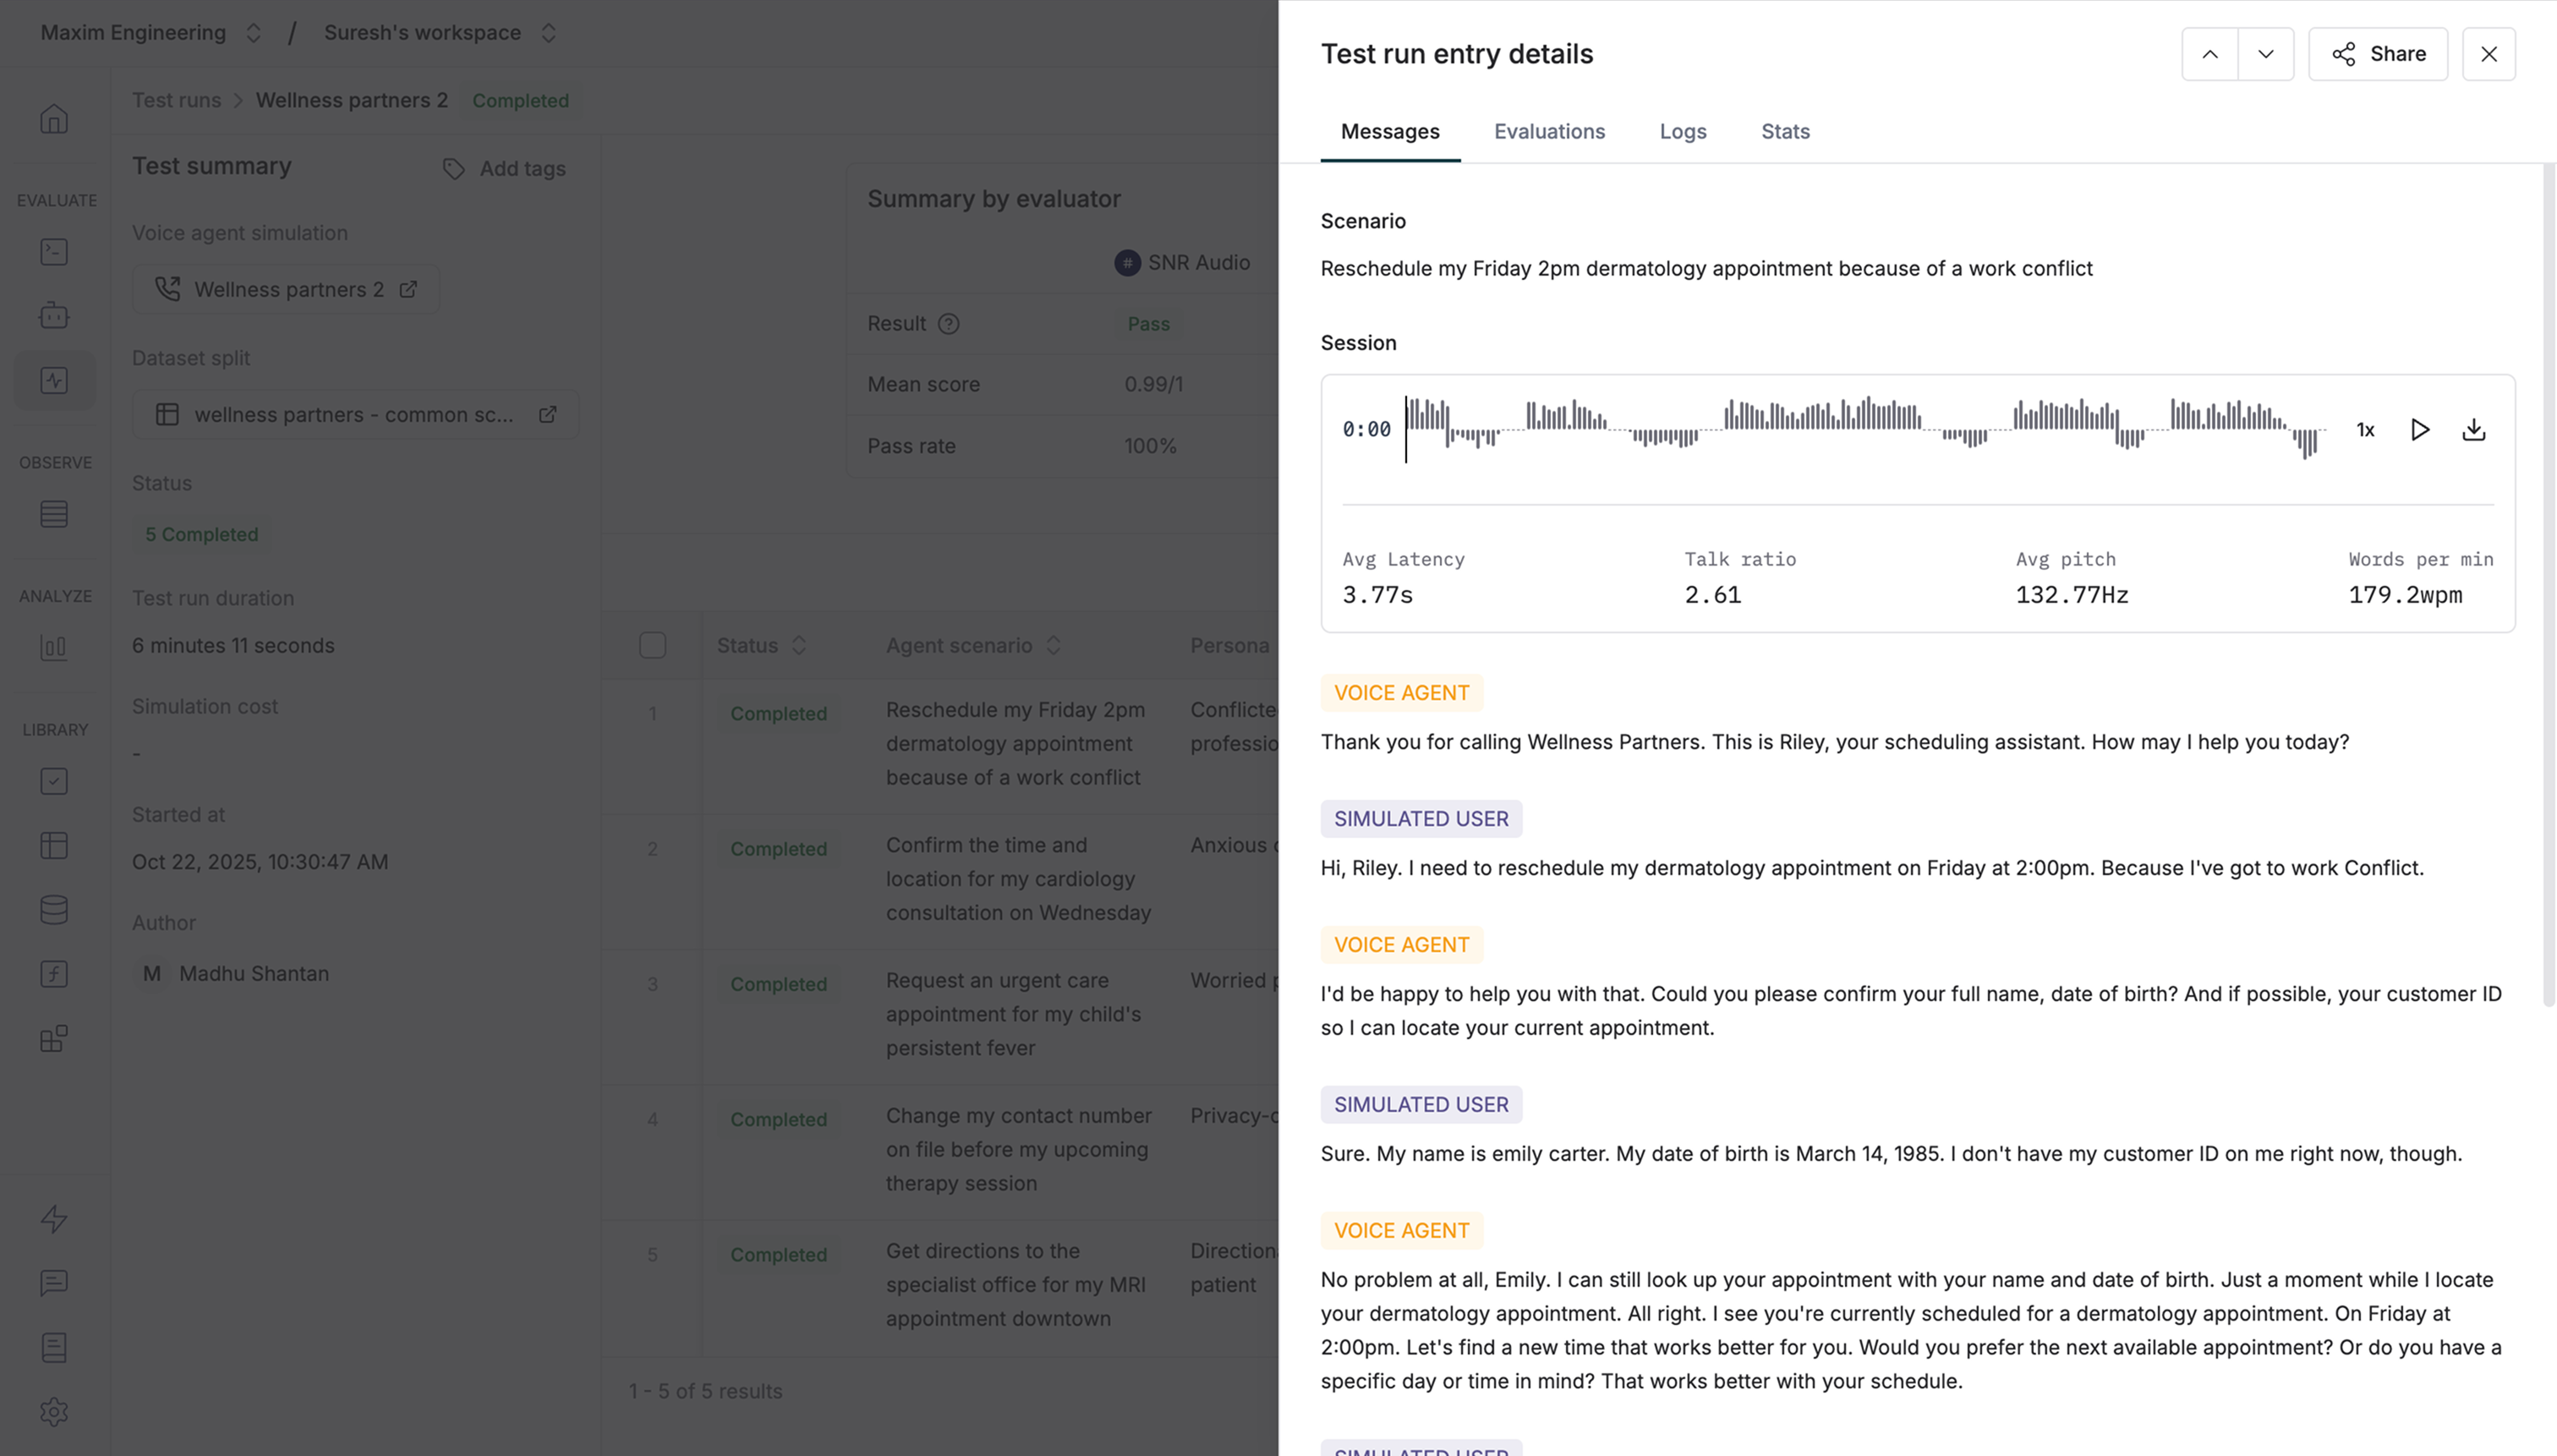
Task: Switch to the Evaluations tab
Action: click(1549, 132)
